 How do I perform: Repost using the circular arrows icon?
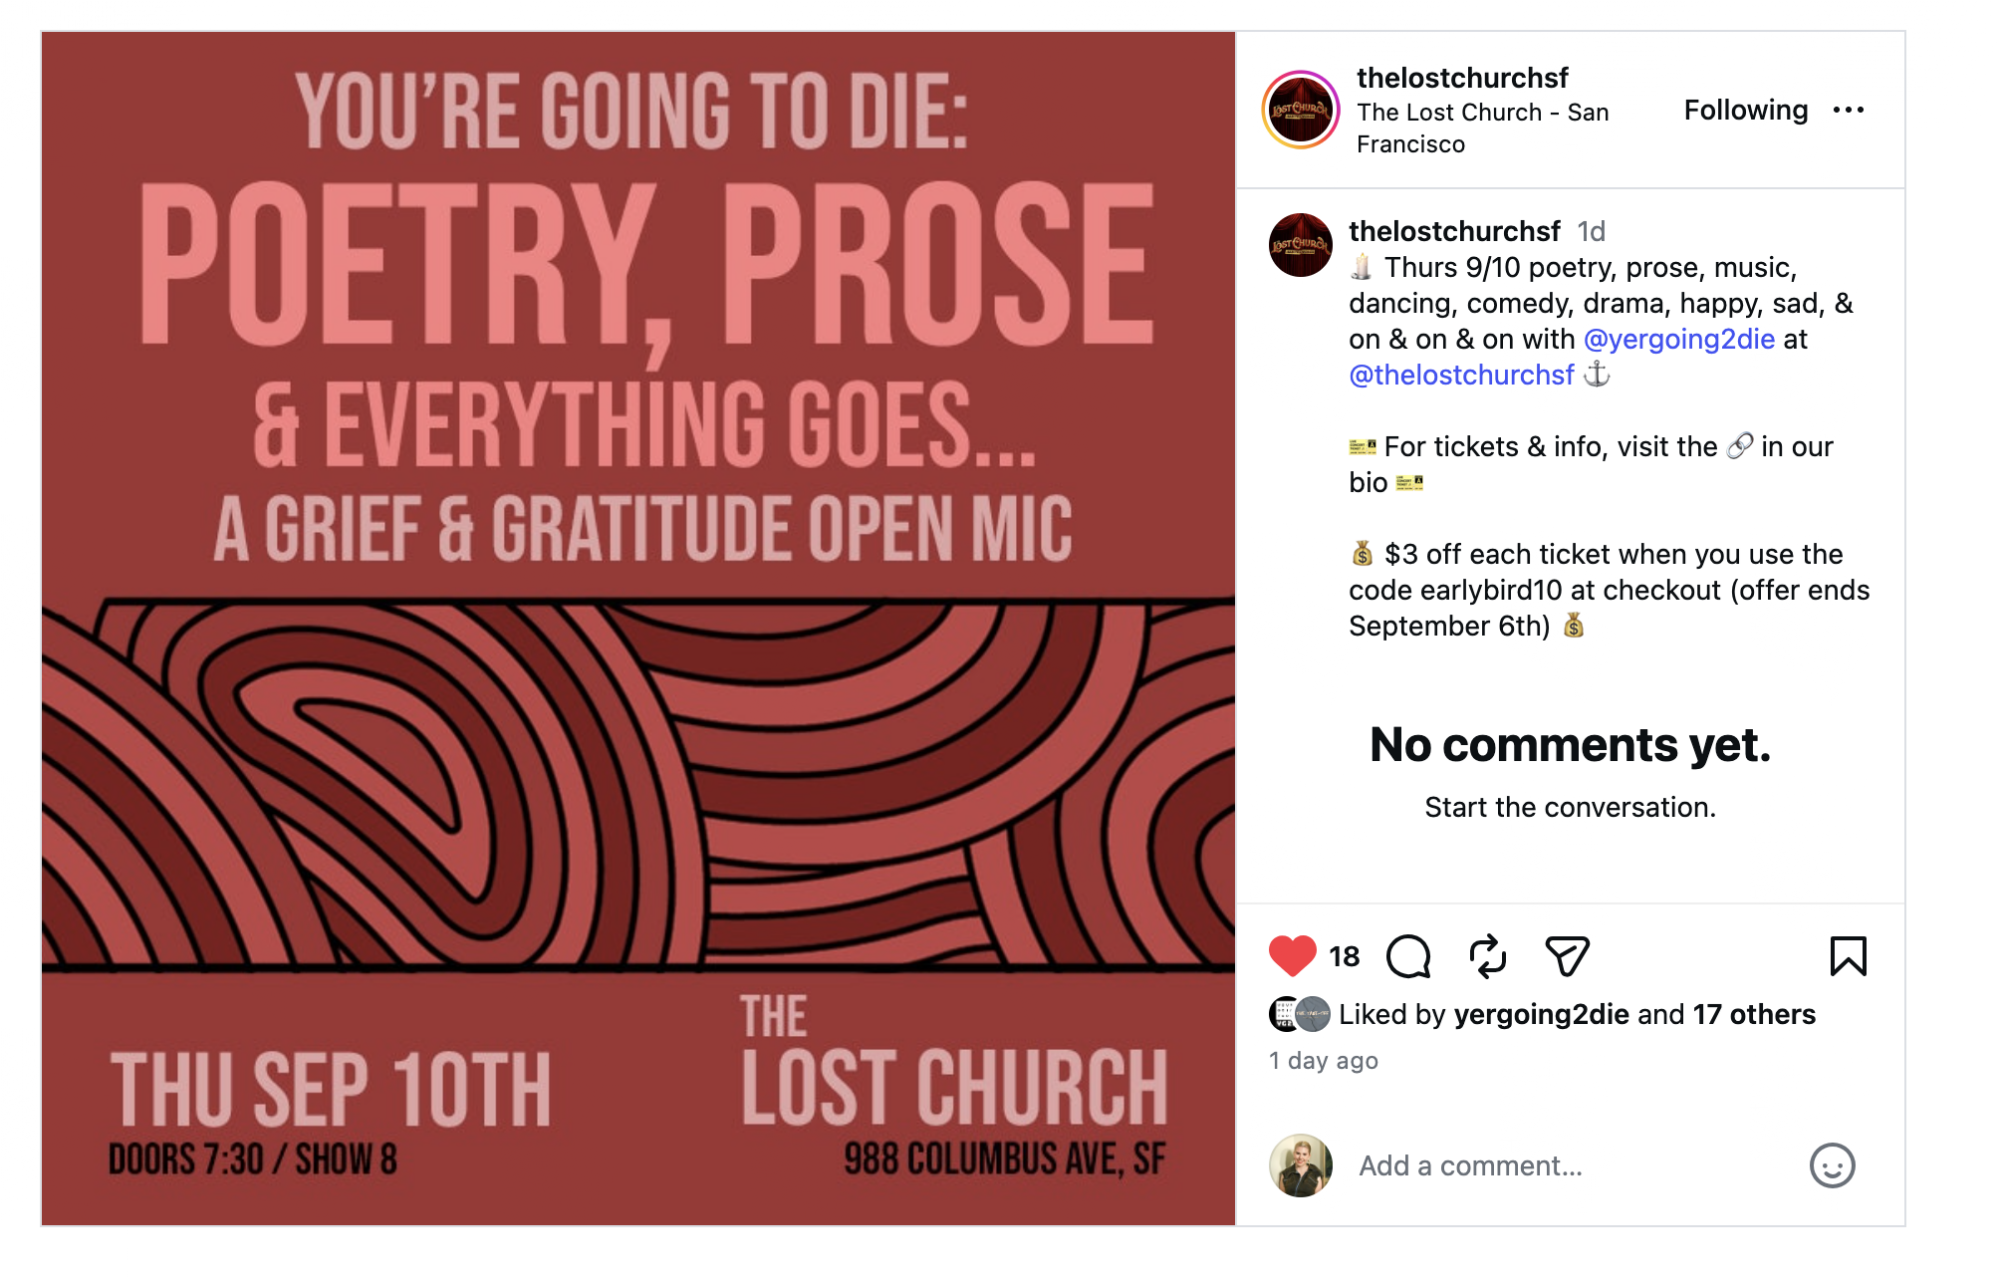click(1488, 956)
